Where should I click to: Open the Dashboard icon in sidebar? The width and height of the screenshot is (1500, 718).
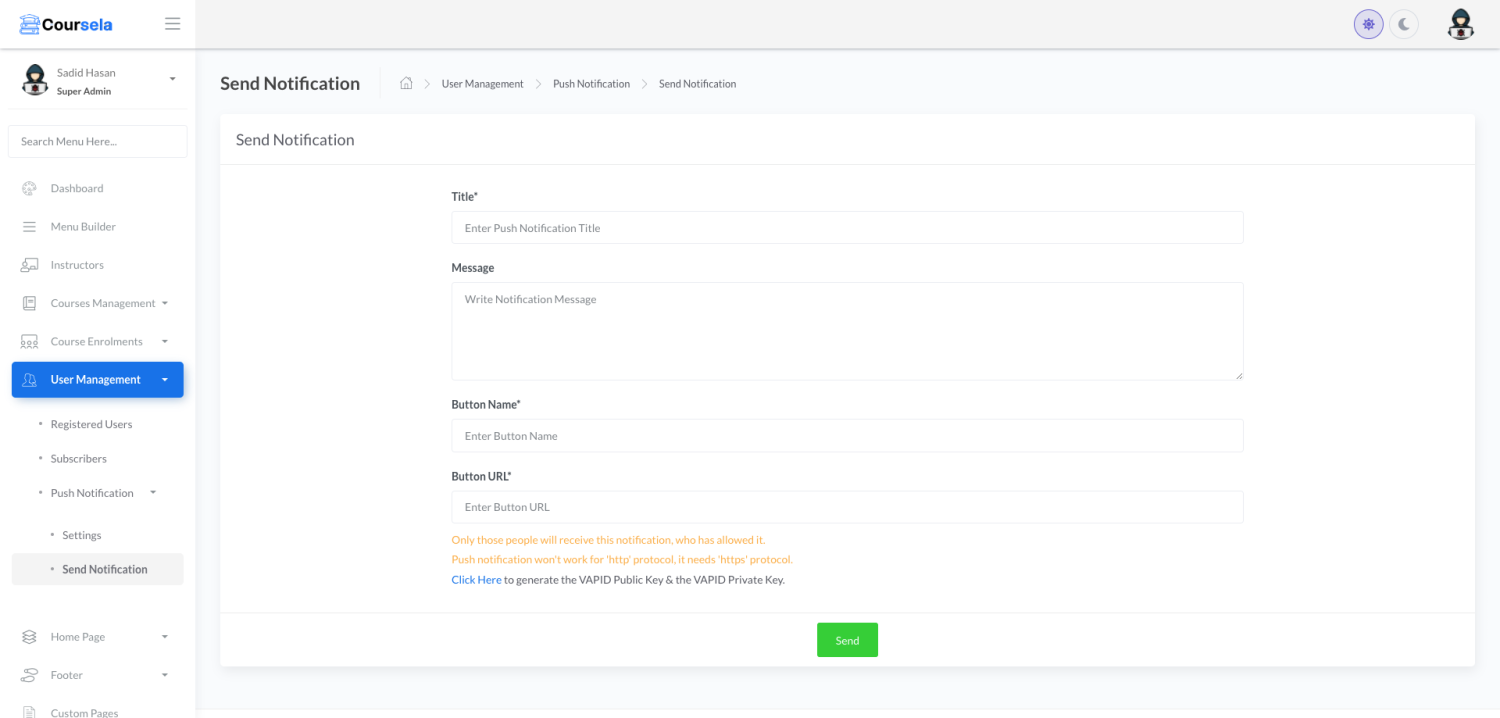29,188
